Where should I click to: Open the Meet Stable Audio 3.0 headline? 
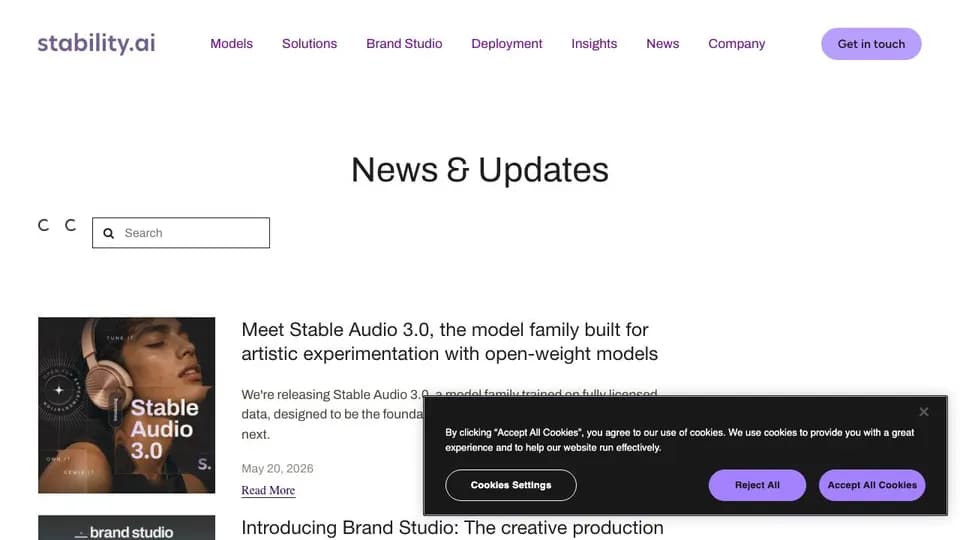click(449, 342)
